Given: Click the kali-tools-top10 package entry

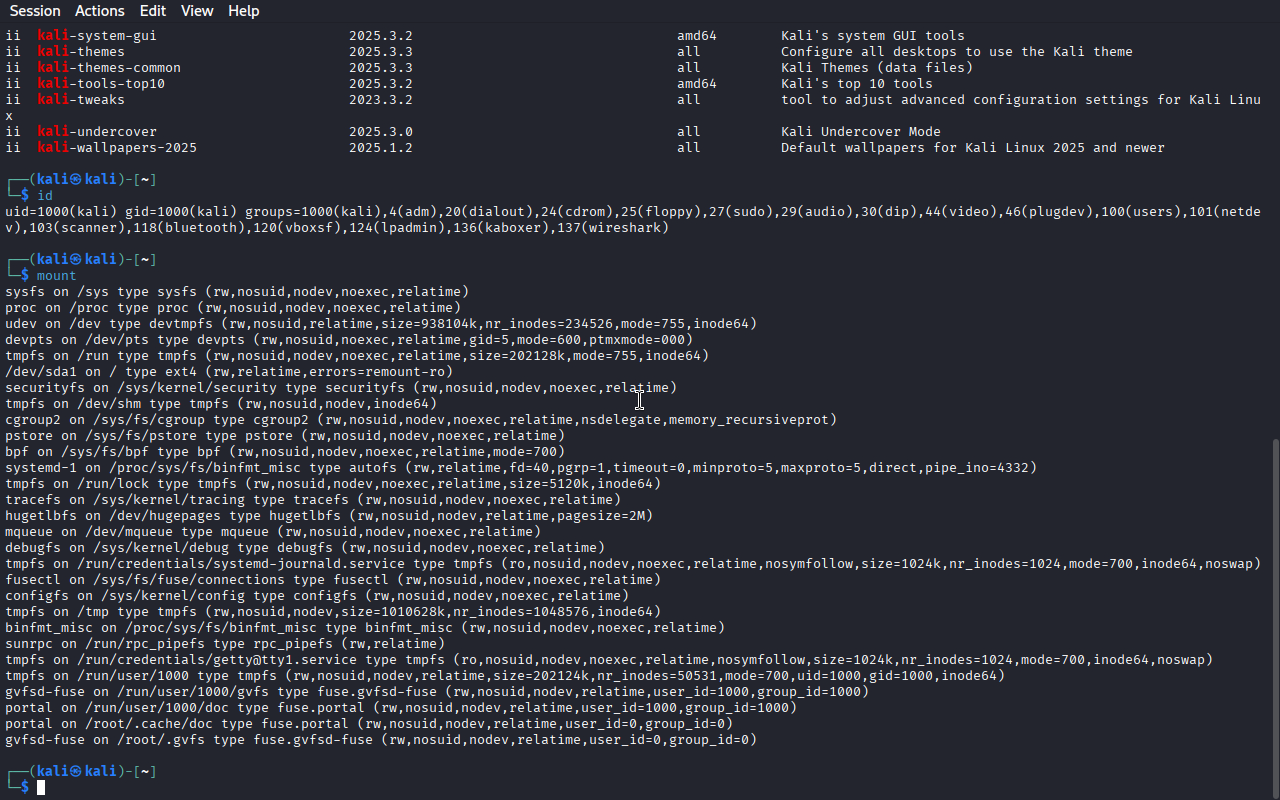Looking at the screenshot, I should click(101, 84).
